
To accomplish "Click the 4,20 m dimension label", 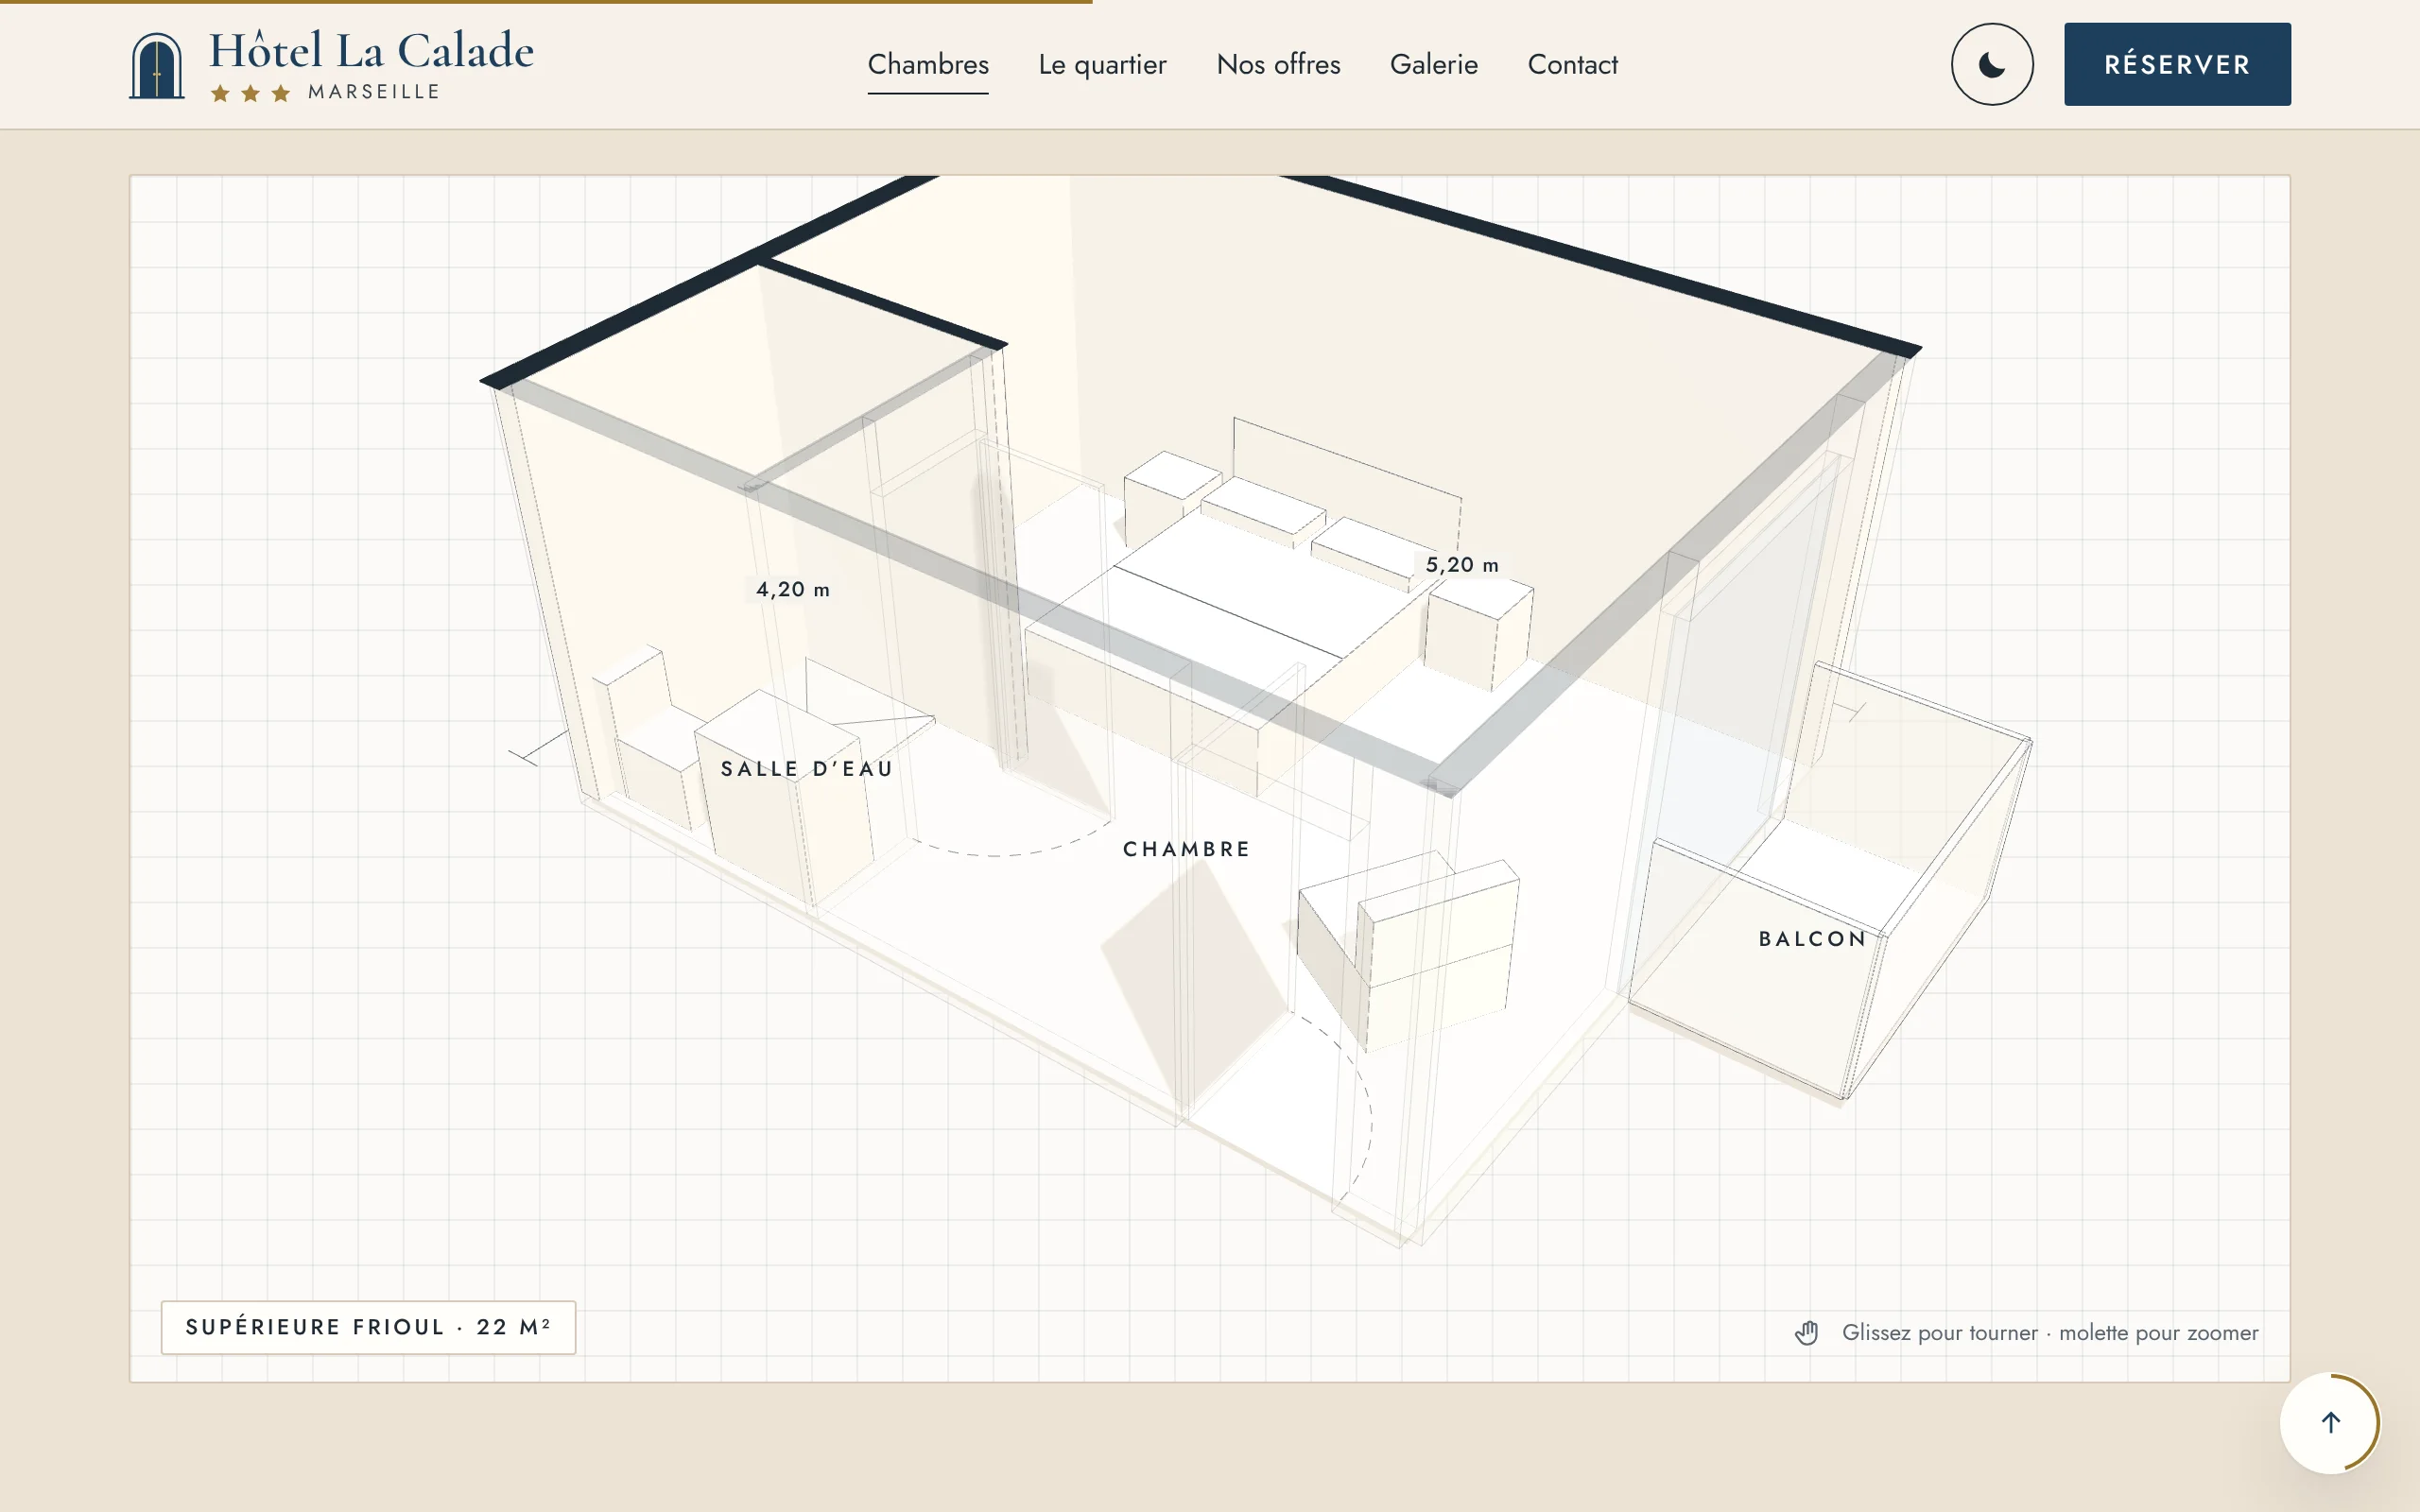I will point(793,590).
